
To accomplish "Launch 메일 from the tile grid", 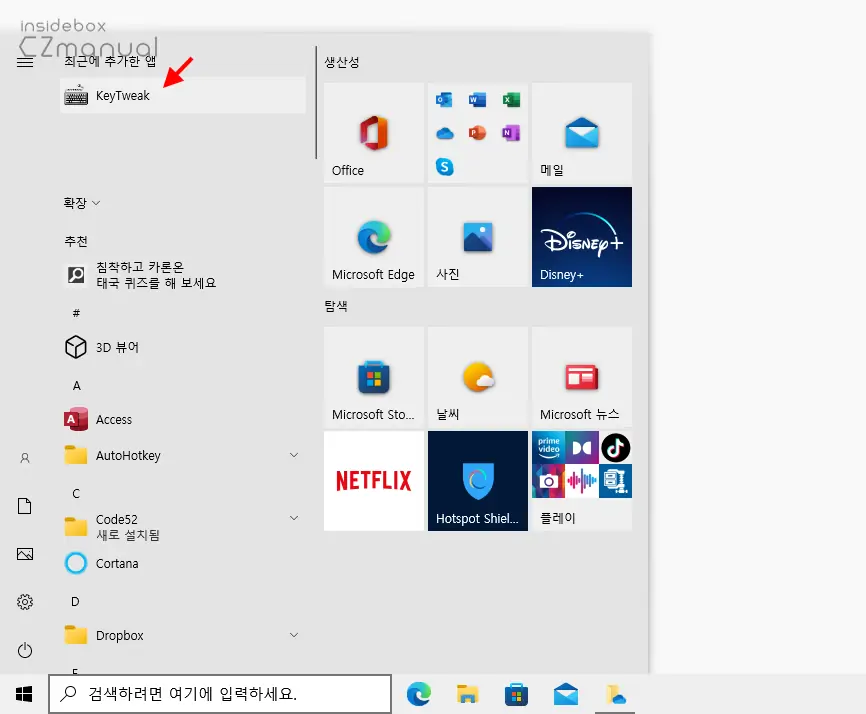I will pos(581,133).
